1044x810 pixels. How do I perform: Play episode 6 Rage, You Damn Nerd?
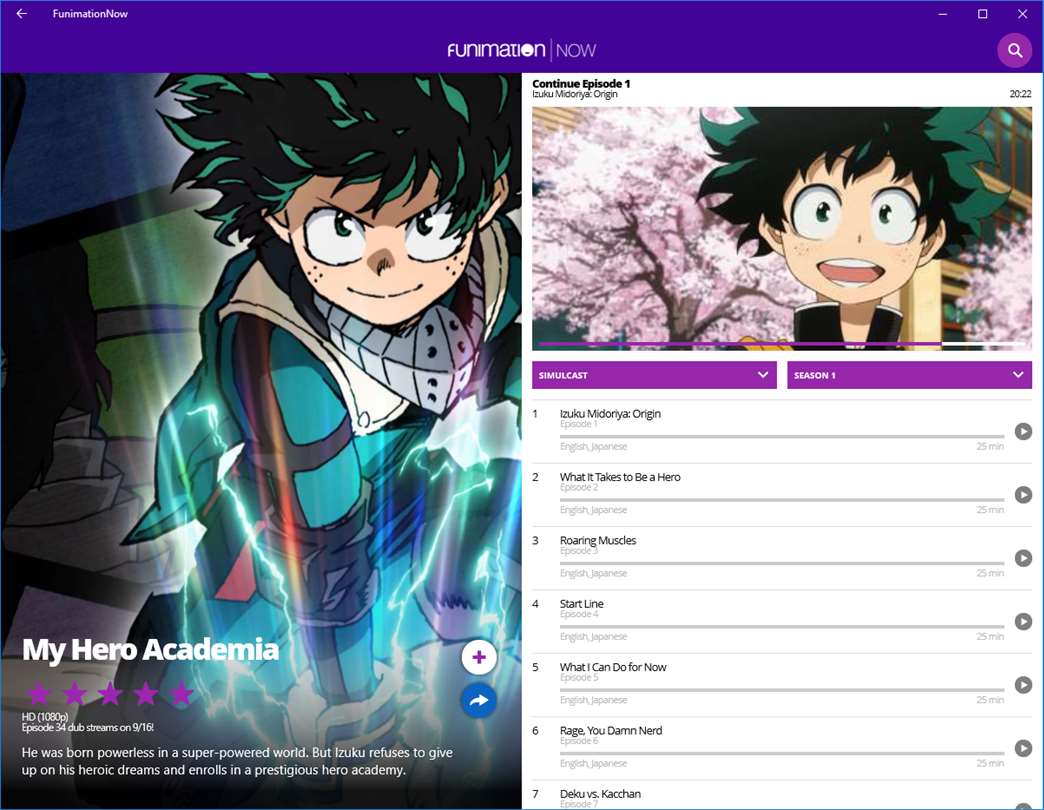tap(1023, 748)
